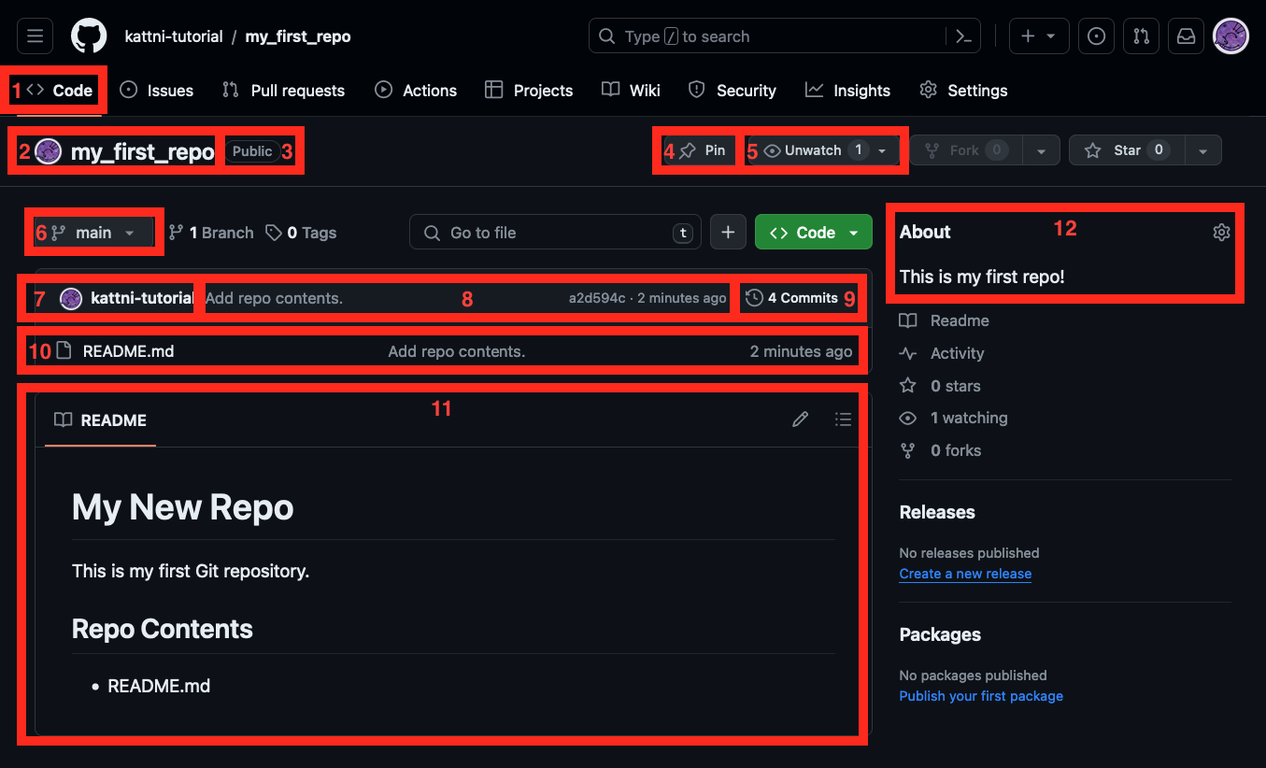This screenshot has height=768, width=1266.
Task: Pin the repository to profile
Action: click(703, 150)
